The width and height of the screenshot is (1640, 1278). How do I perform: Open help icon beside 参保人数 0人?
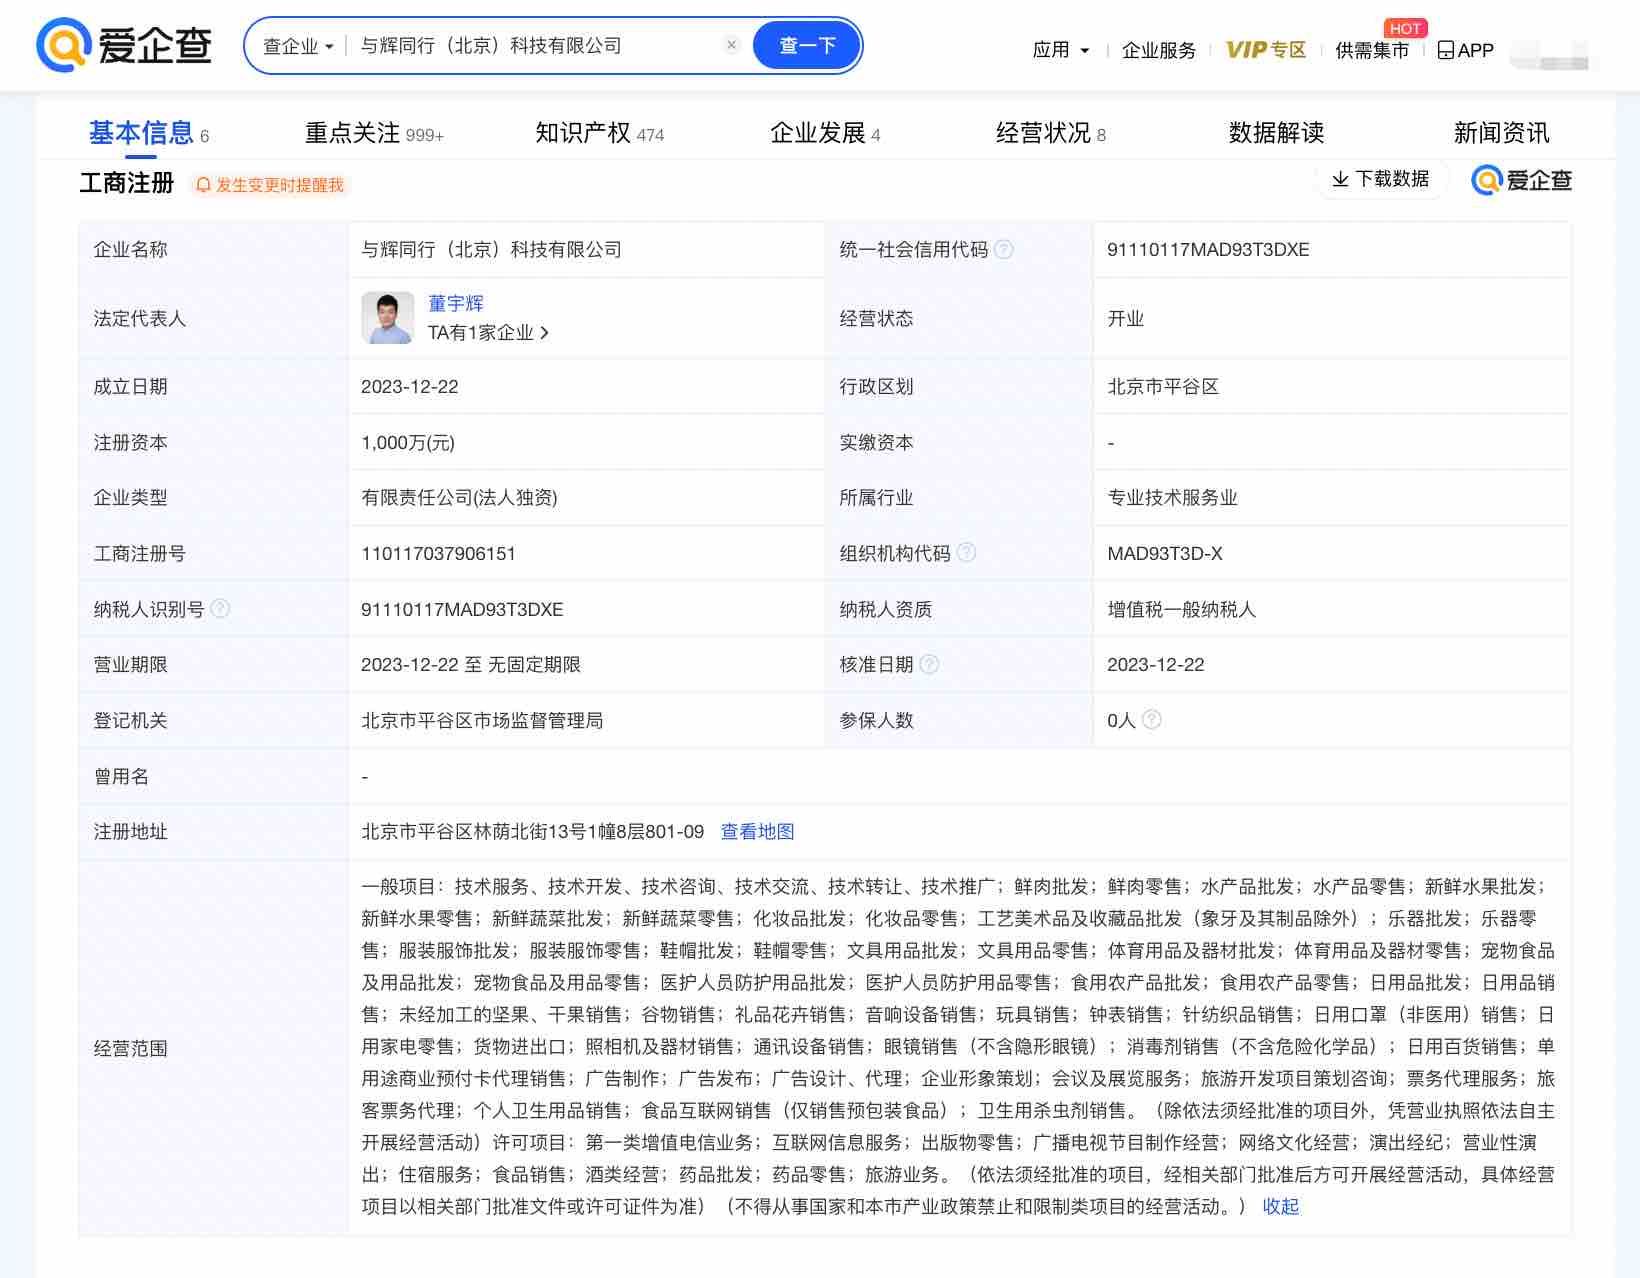(1151, 720)
